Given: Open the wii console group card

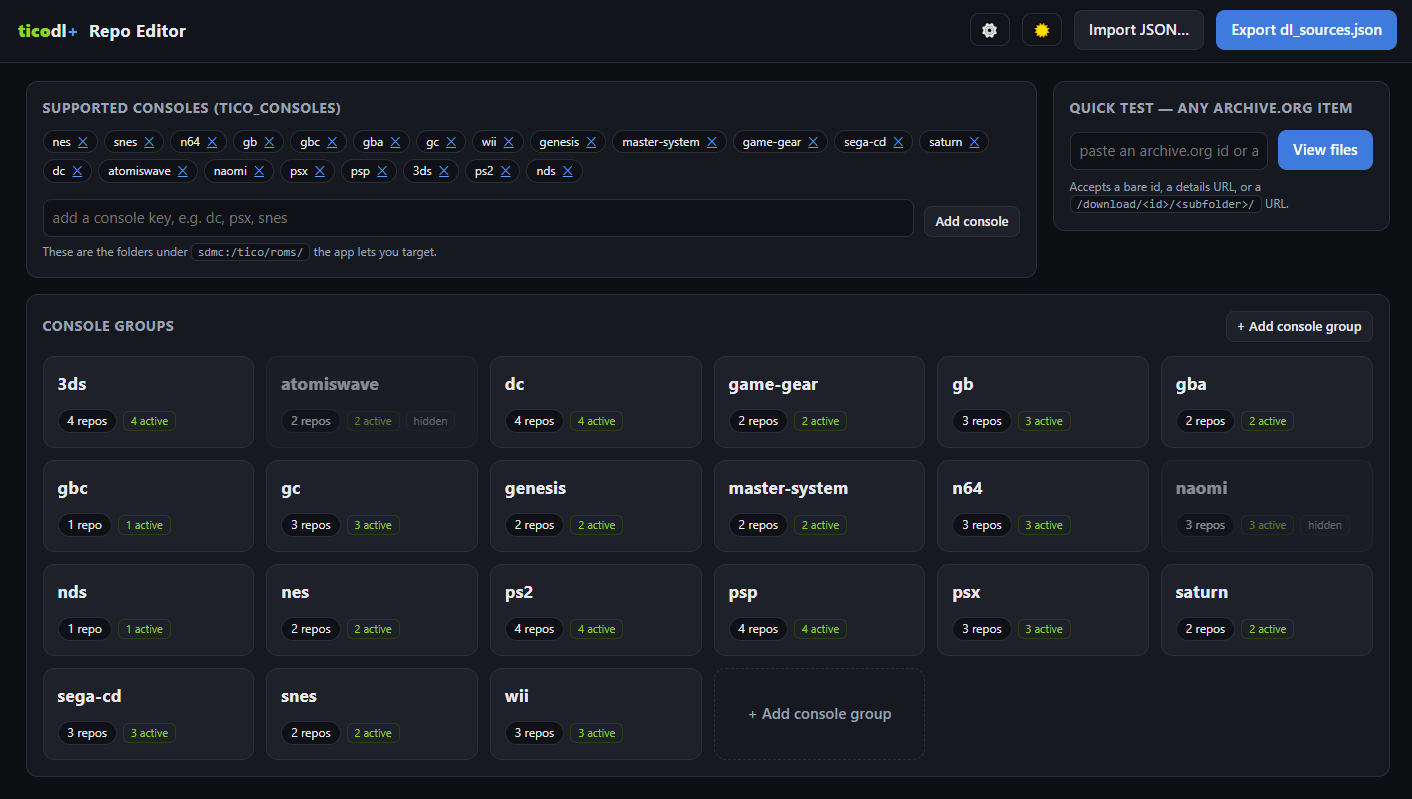Looking at the screenshot, I should [596, 714].
